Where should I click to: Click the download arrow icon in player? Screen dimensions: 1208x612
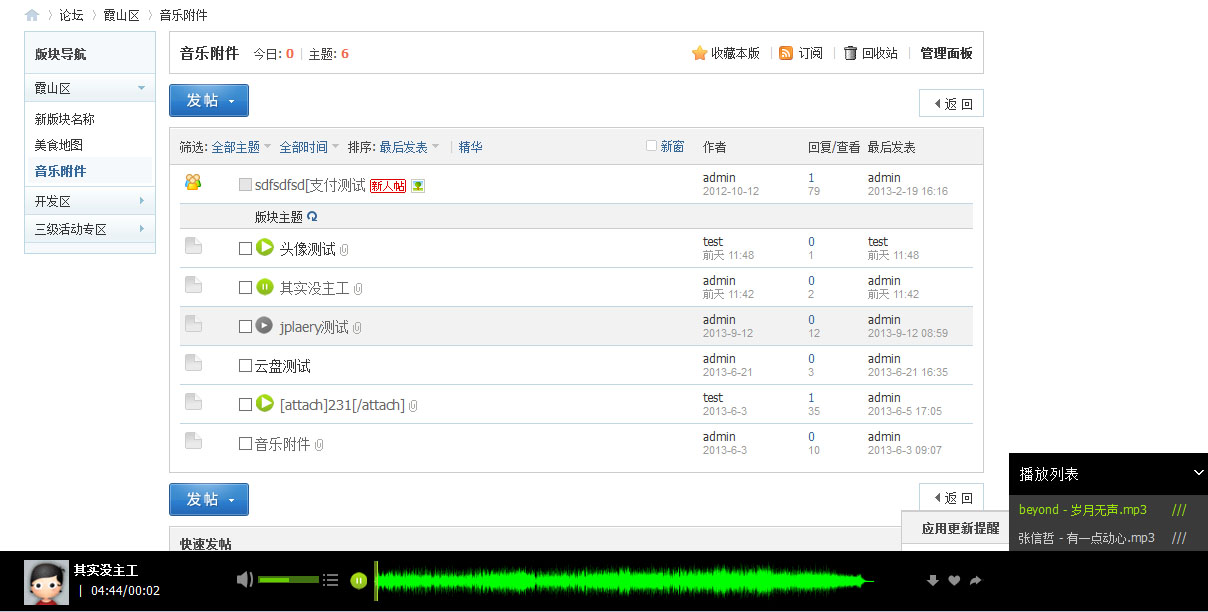(933, 580)
